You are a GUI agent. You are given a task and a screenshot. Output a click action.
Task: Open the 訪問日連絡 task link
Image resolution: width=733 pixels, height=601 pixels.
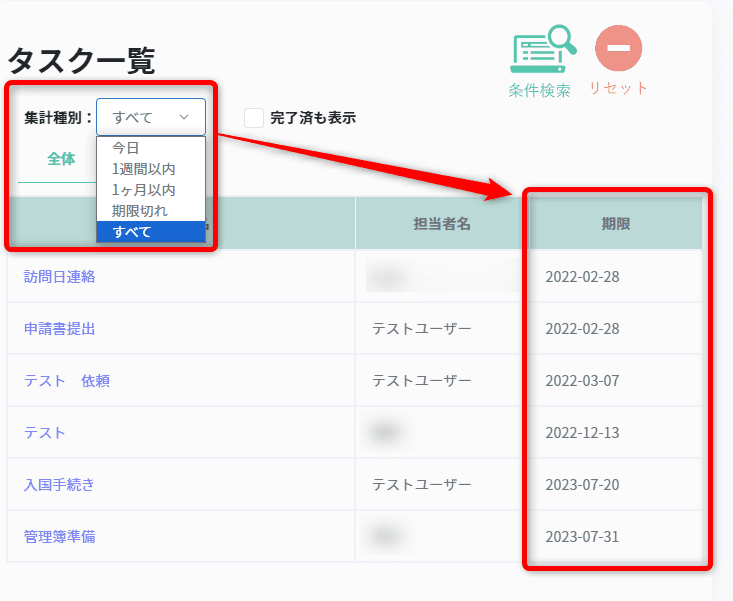pyautogui.click(x=60, y=276)
